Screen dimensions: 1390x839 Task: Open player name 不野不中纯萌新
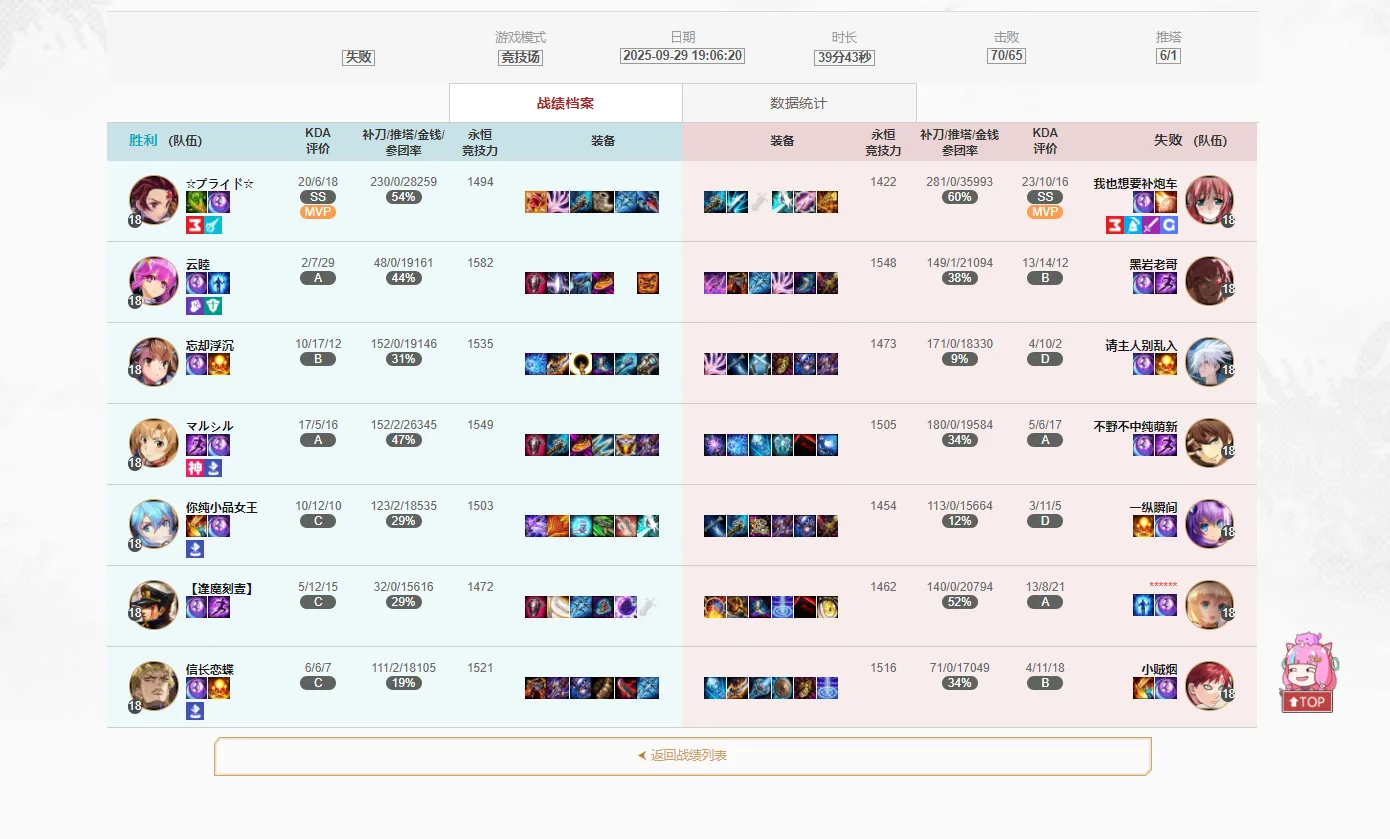(1135, 426)
